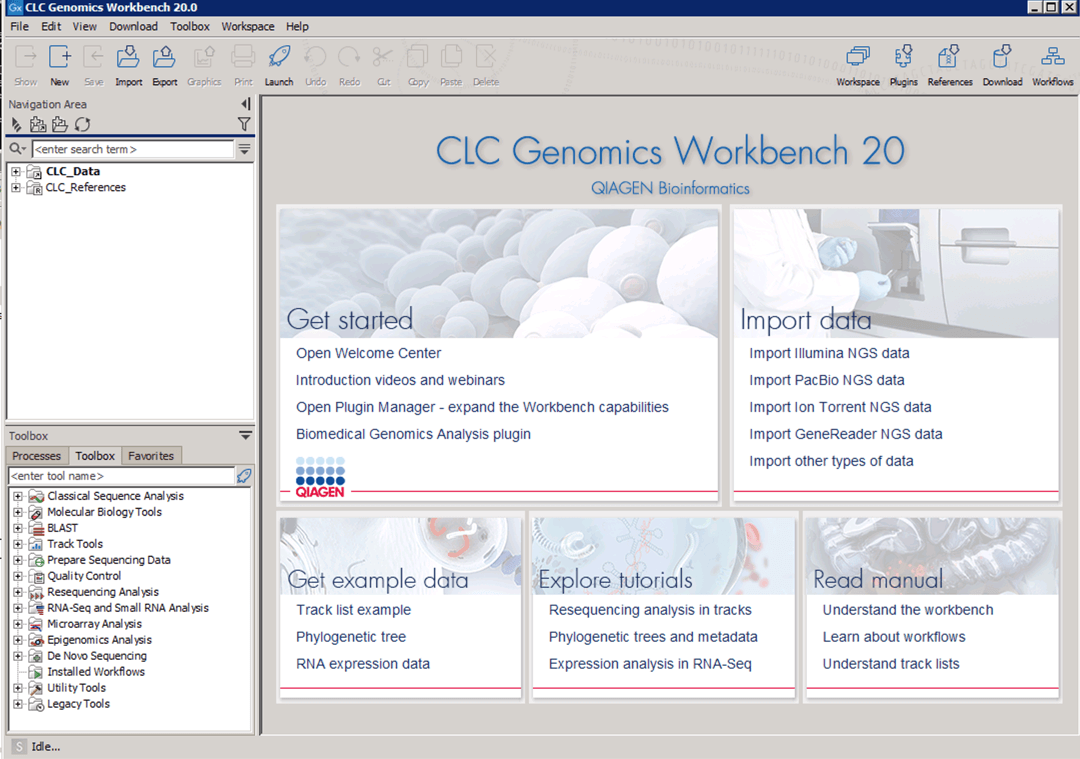Expand the RNA-Seq and Small RNA Analysis category
The height and width of the screenshot is (759, 1080).
click(17, 607)
